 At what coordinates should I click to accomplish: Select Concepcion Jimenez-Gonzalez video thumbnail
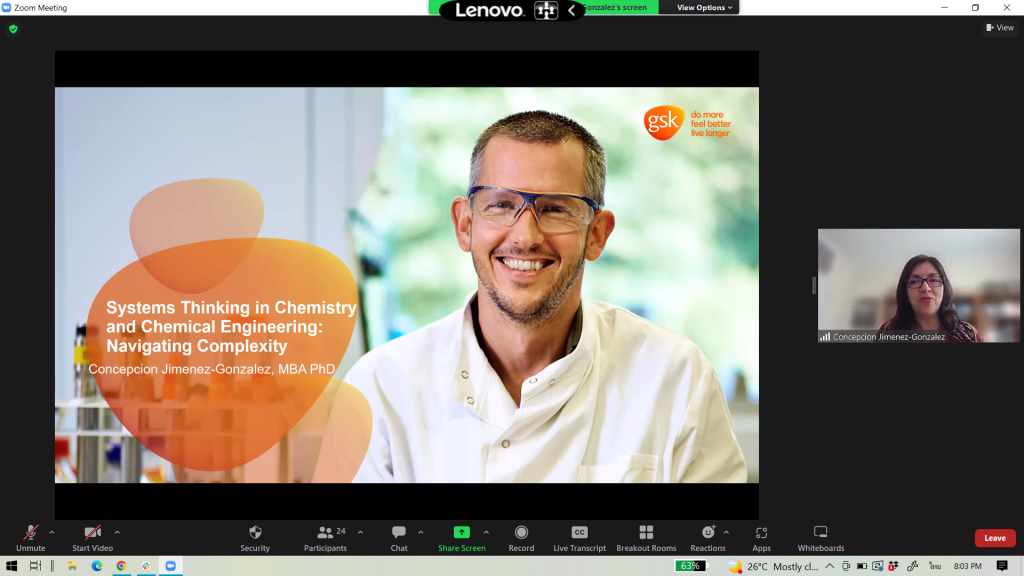click(x=918, y=285)
